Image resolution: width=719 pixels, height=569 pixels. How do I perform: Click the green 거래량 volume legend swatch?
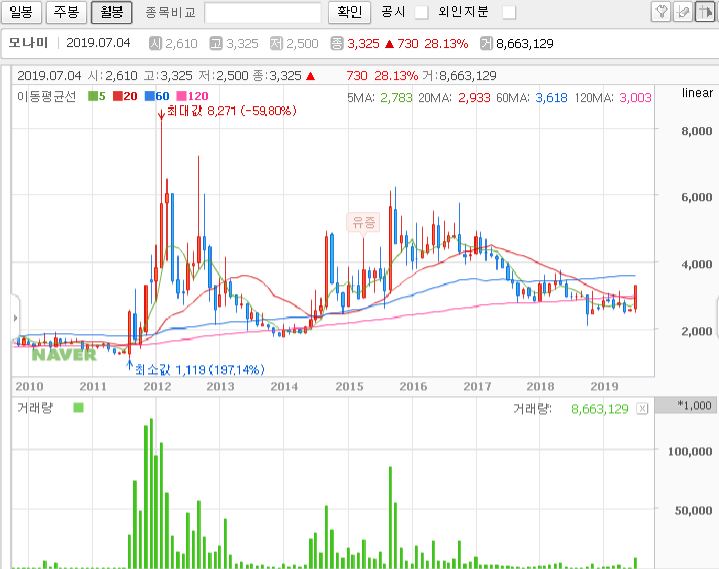(x=78, y=408)
